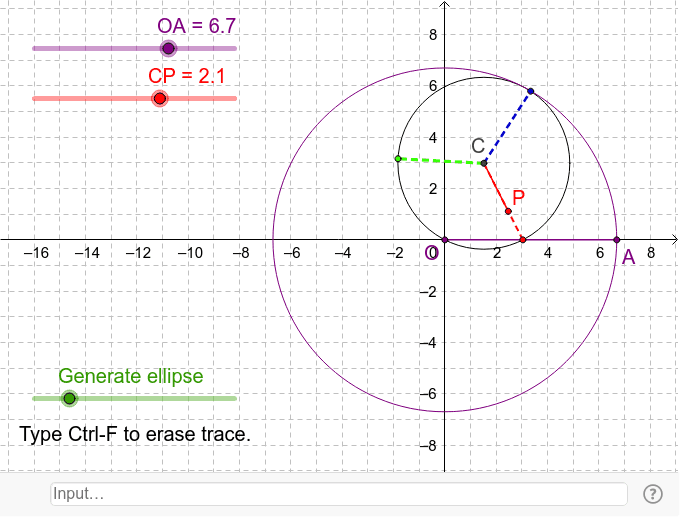Select the blue tangent point on the circles
Image resolution: width=680 pixels, height=517 pixels.
tap(530, 91)
